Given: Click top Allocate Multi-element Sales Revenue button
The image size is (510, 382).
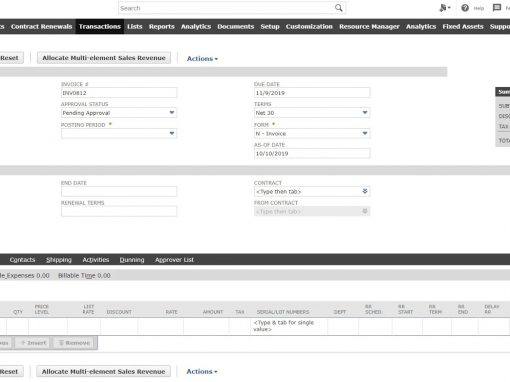Looking at the screenshot, I should click(x=104, y=58).
